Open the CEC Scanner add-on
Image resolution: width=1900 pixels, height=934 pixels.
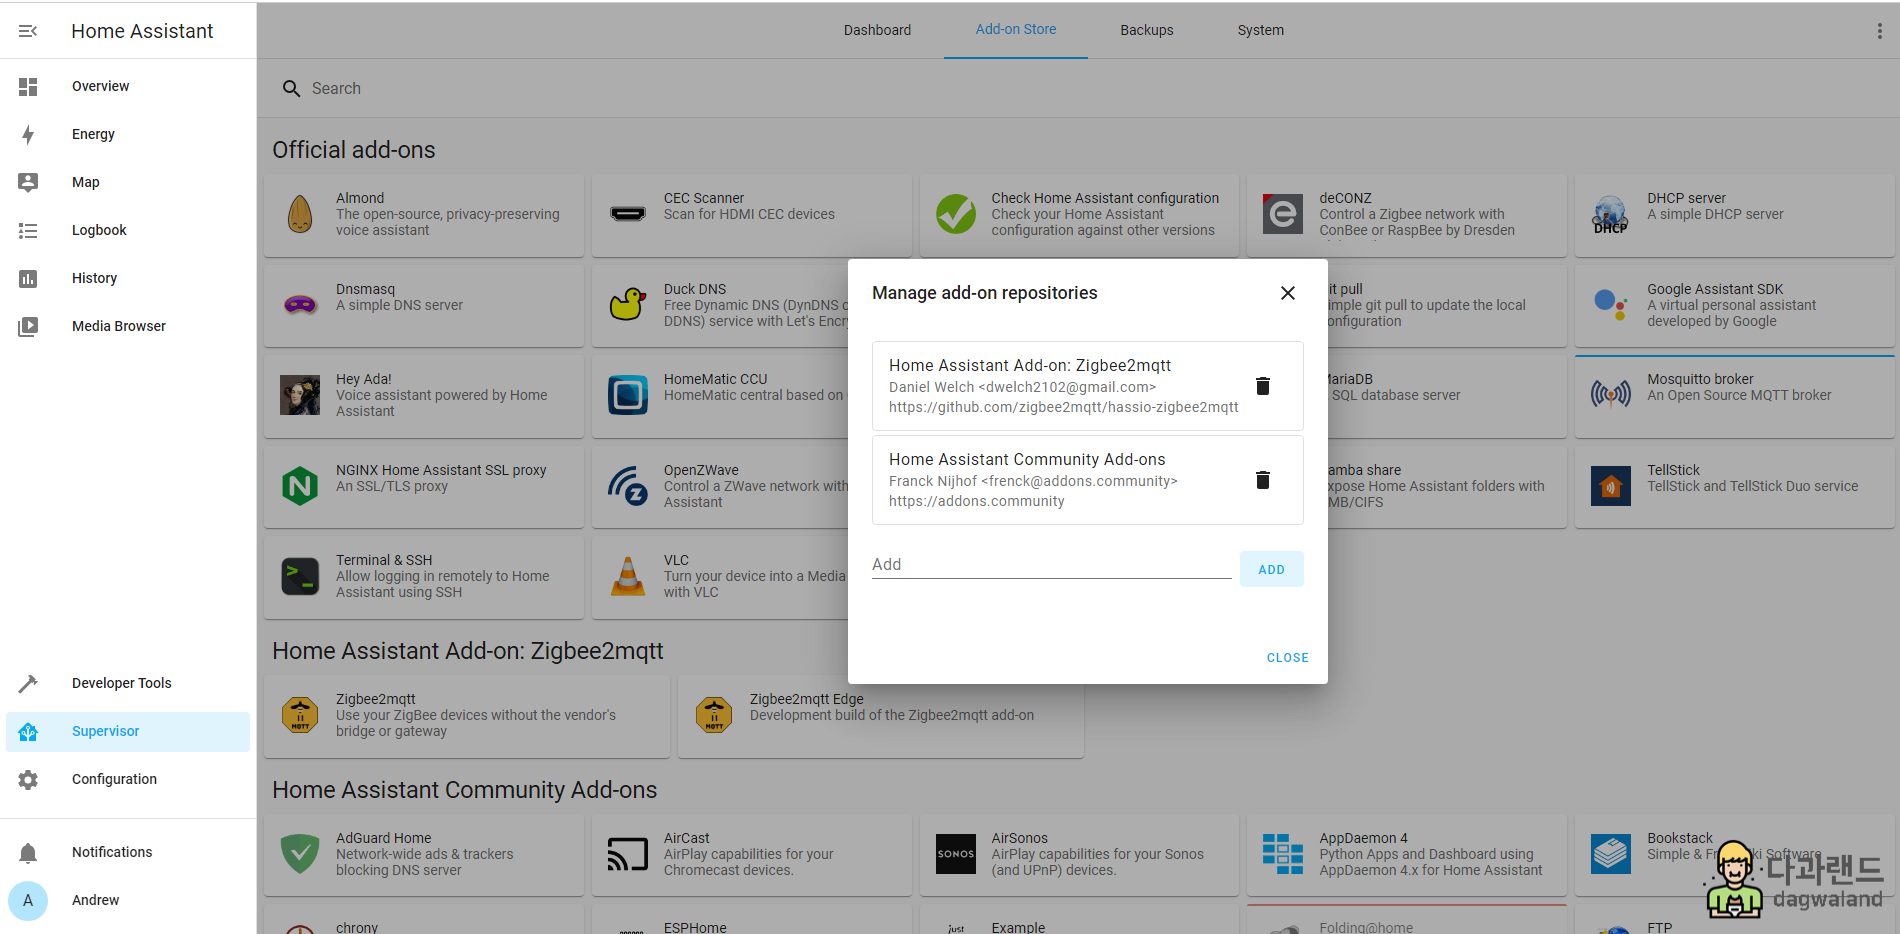[752, 215]
